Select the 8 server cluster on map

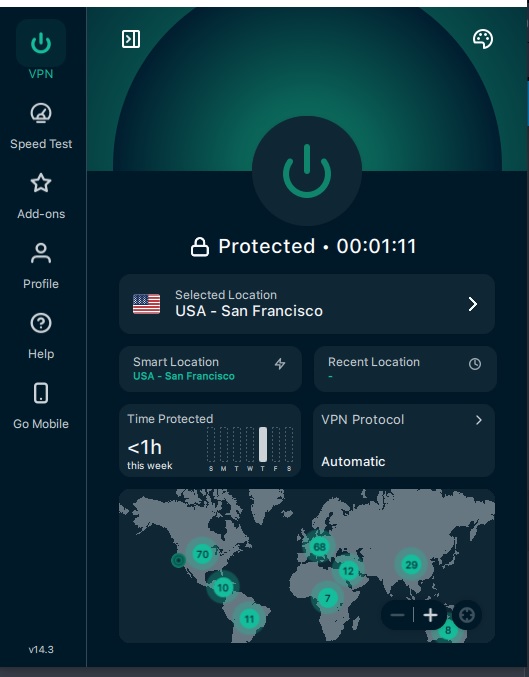click(448, 630)
